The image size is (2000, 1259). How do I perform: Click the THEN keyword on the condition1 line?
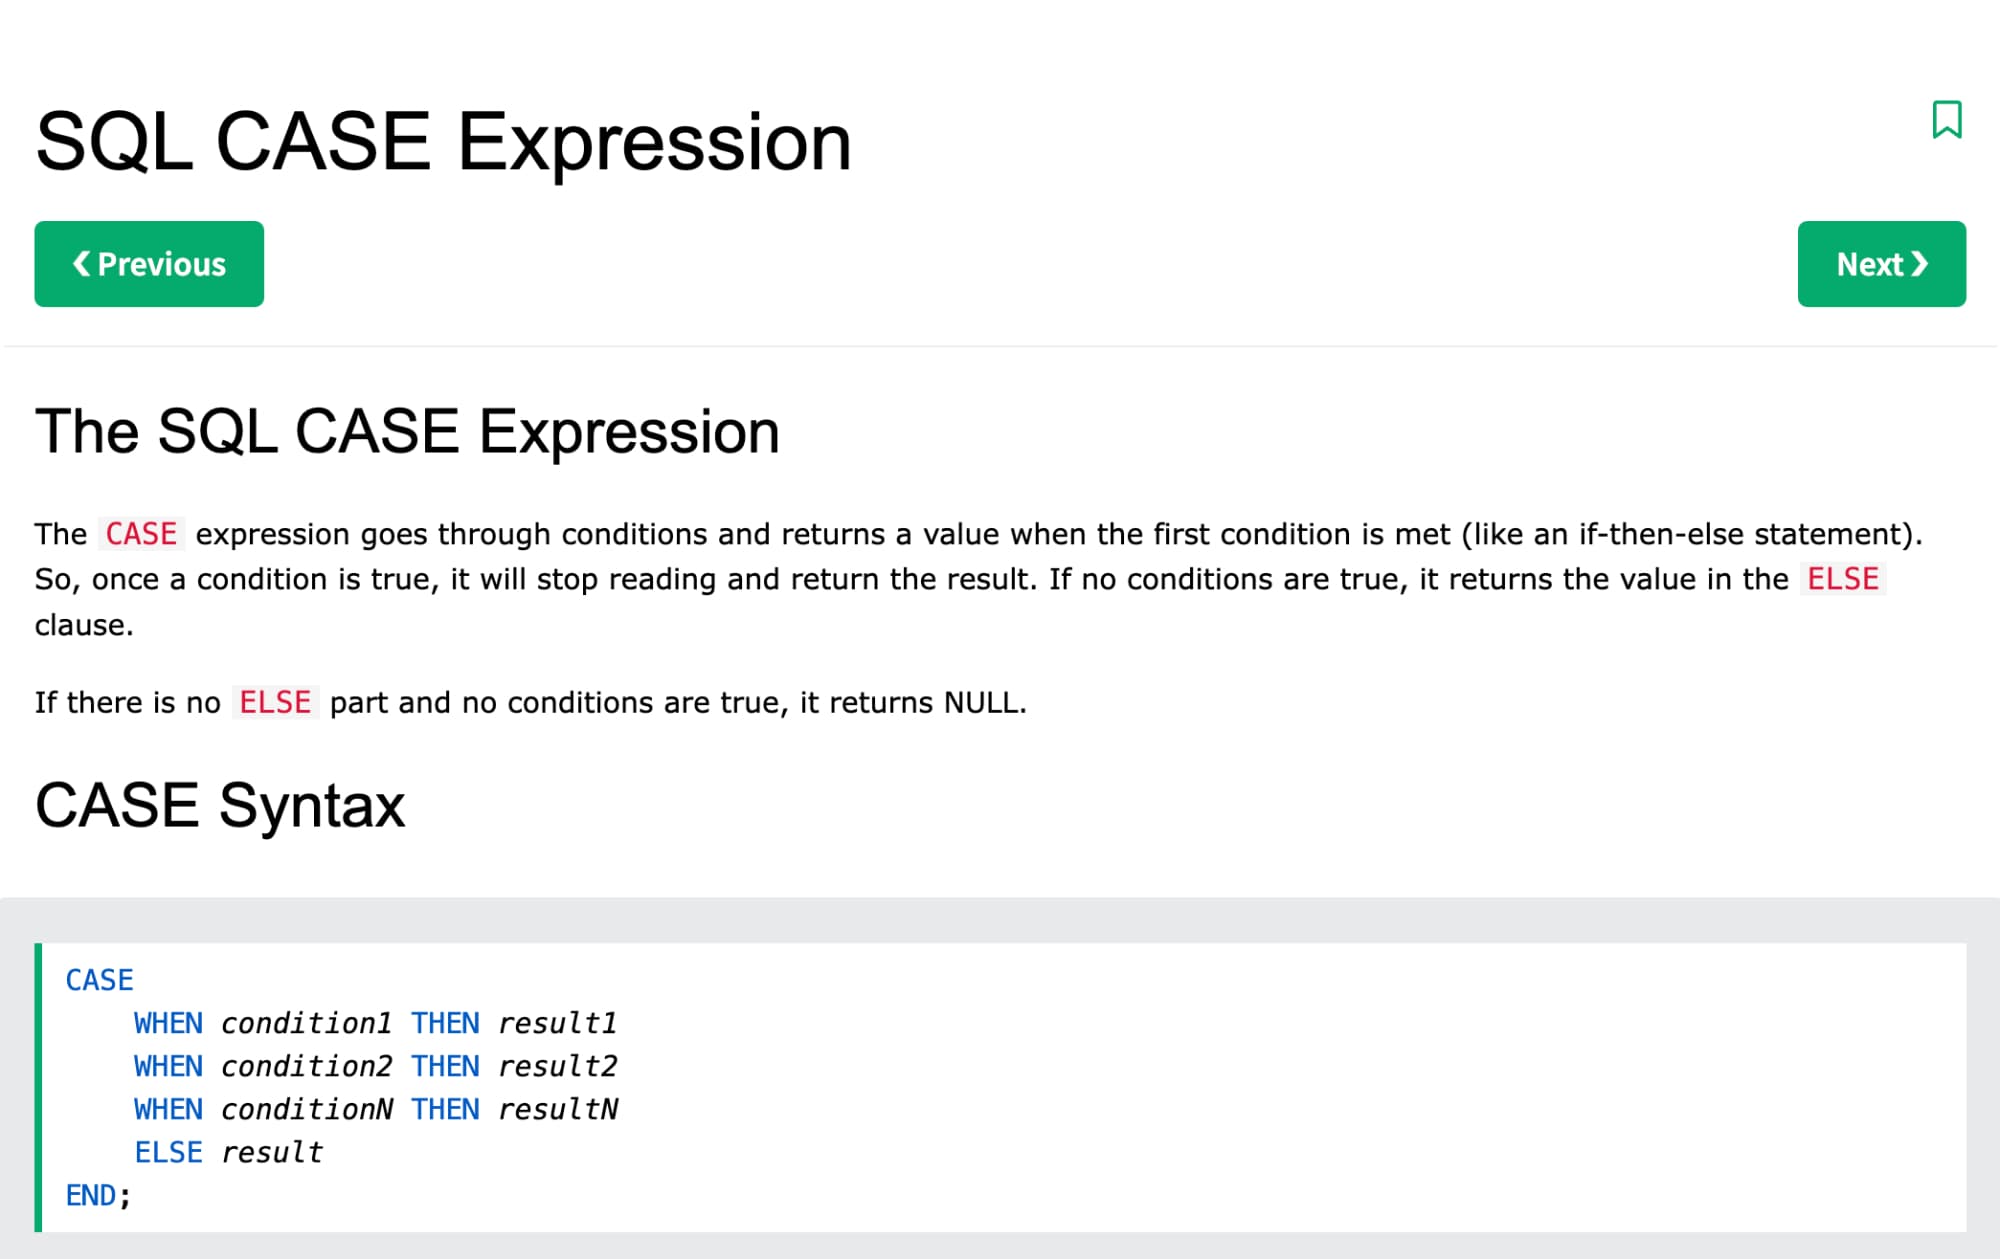[445, 1023]
